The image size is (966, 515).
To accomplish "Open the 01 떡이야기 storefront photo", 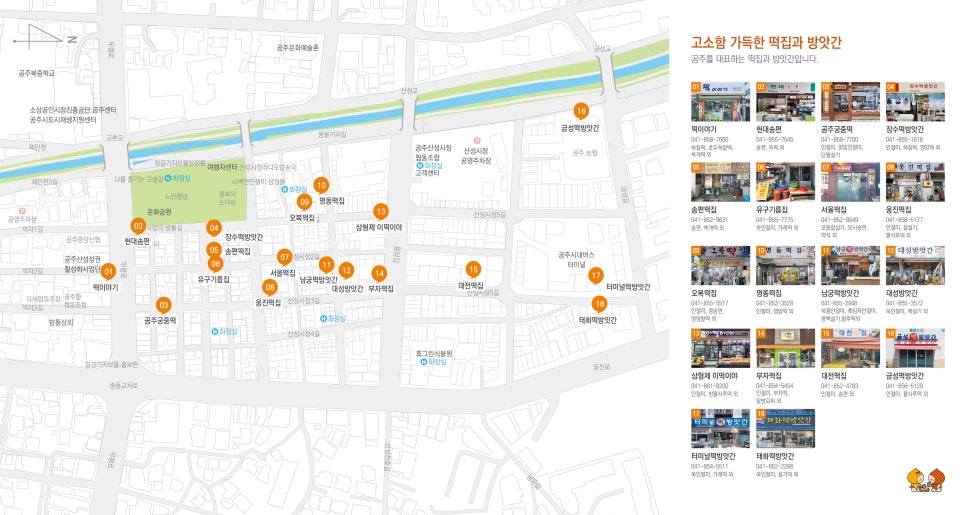I will coord(720,102).
